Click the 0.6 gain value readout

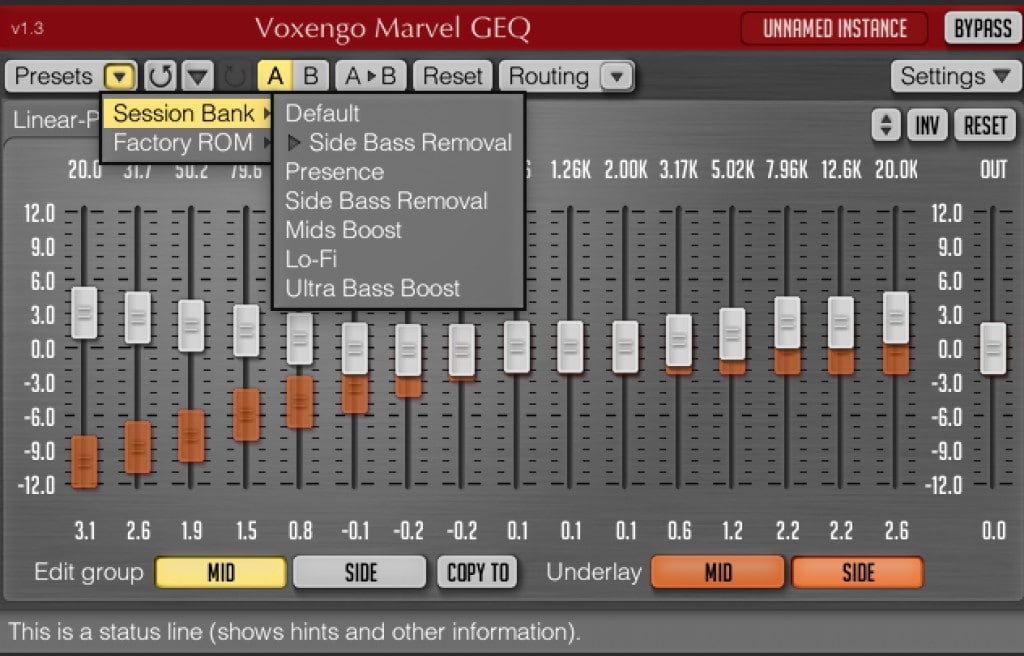coord(679,531)
